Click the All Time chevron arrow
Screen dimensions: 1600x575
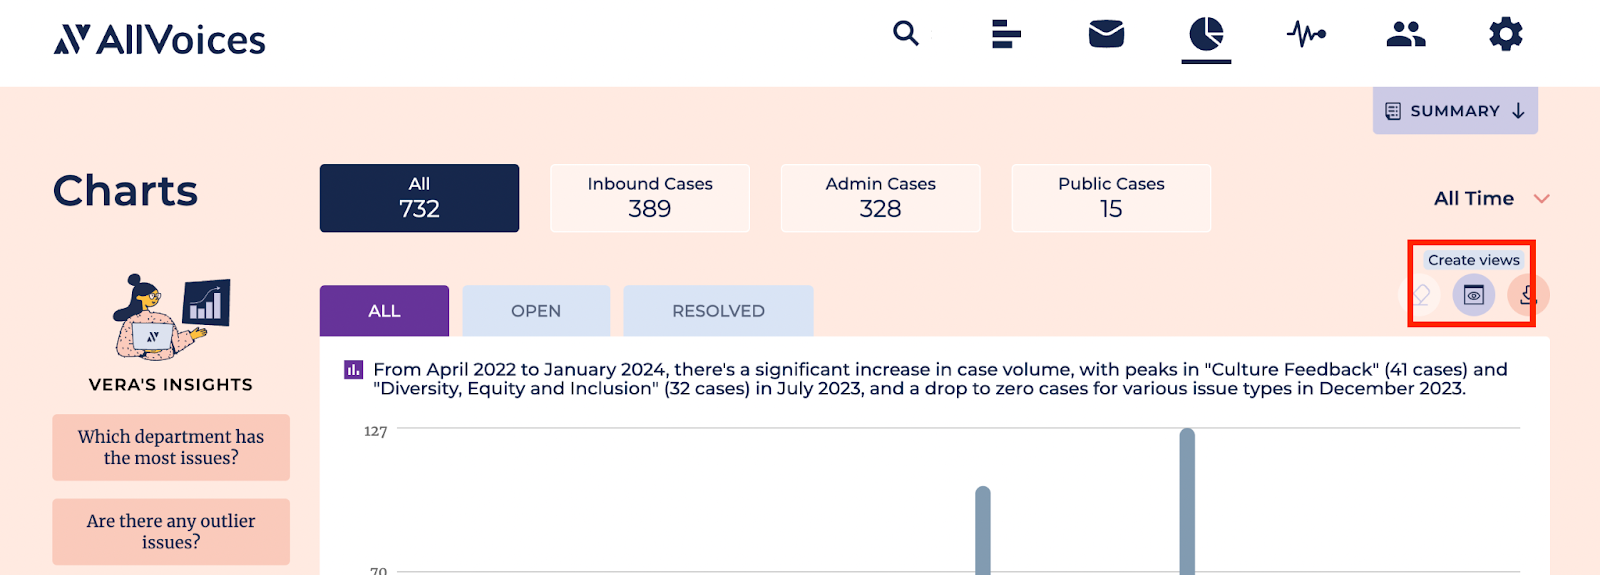pyautogui.click(x=1541, y=198)
